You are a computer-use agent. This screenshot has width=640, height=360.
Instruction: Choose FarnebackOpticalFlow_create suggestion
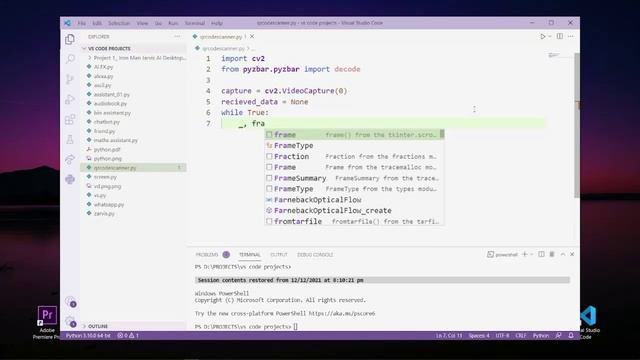[x=354, y=210]
